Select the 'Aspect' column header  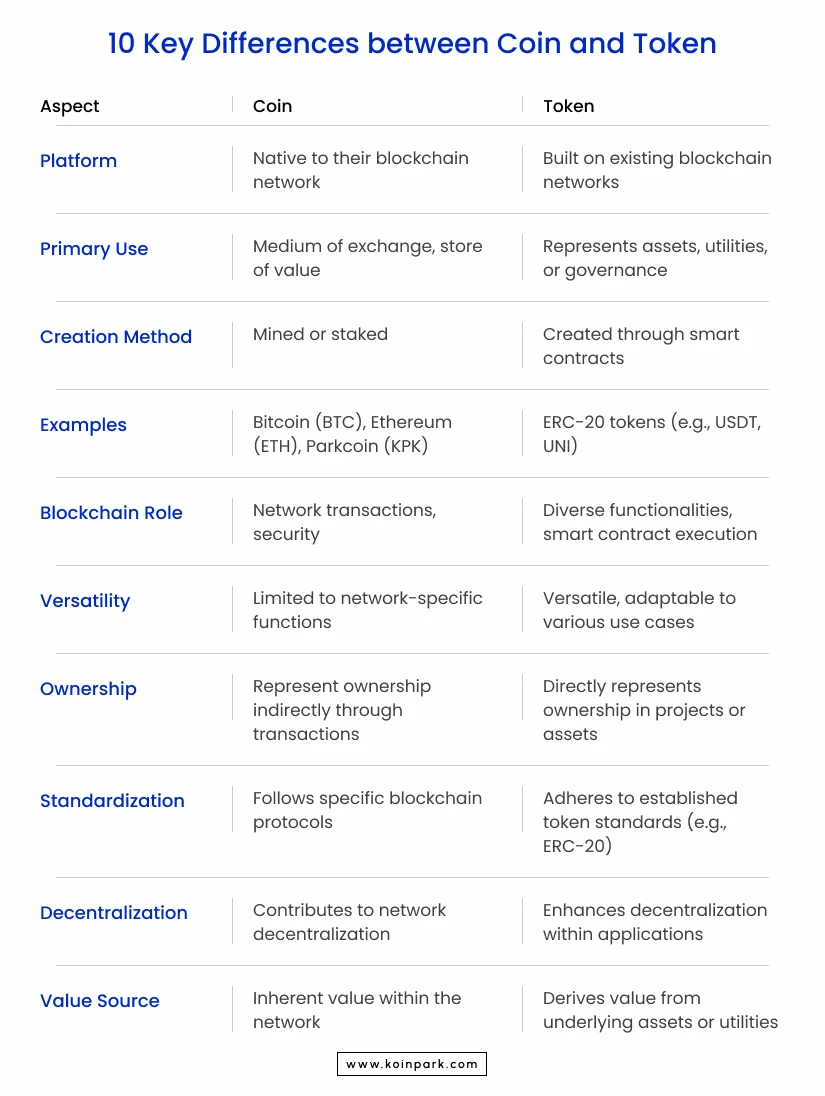(x=70, y=106)
